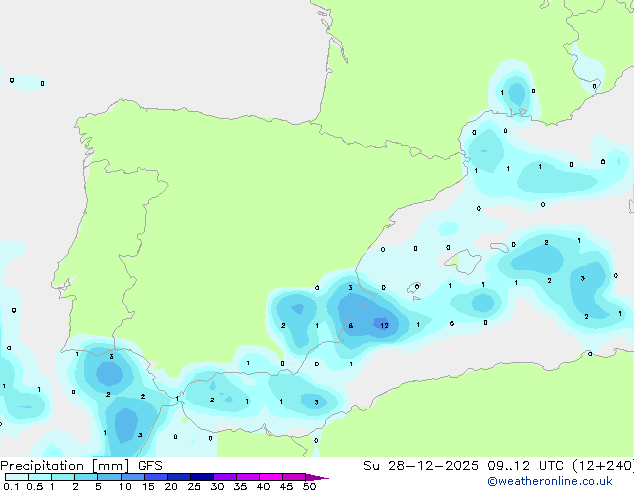Click the 0.5–1 mm legend swatch
Image resolution: width=634 pixels, height=490 pixels.
pyautogui.click(x=40, y=477)
